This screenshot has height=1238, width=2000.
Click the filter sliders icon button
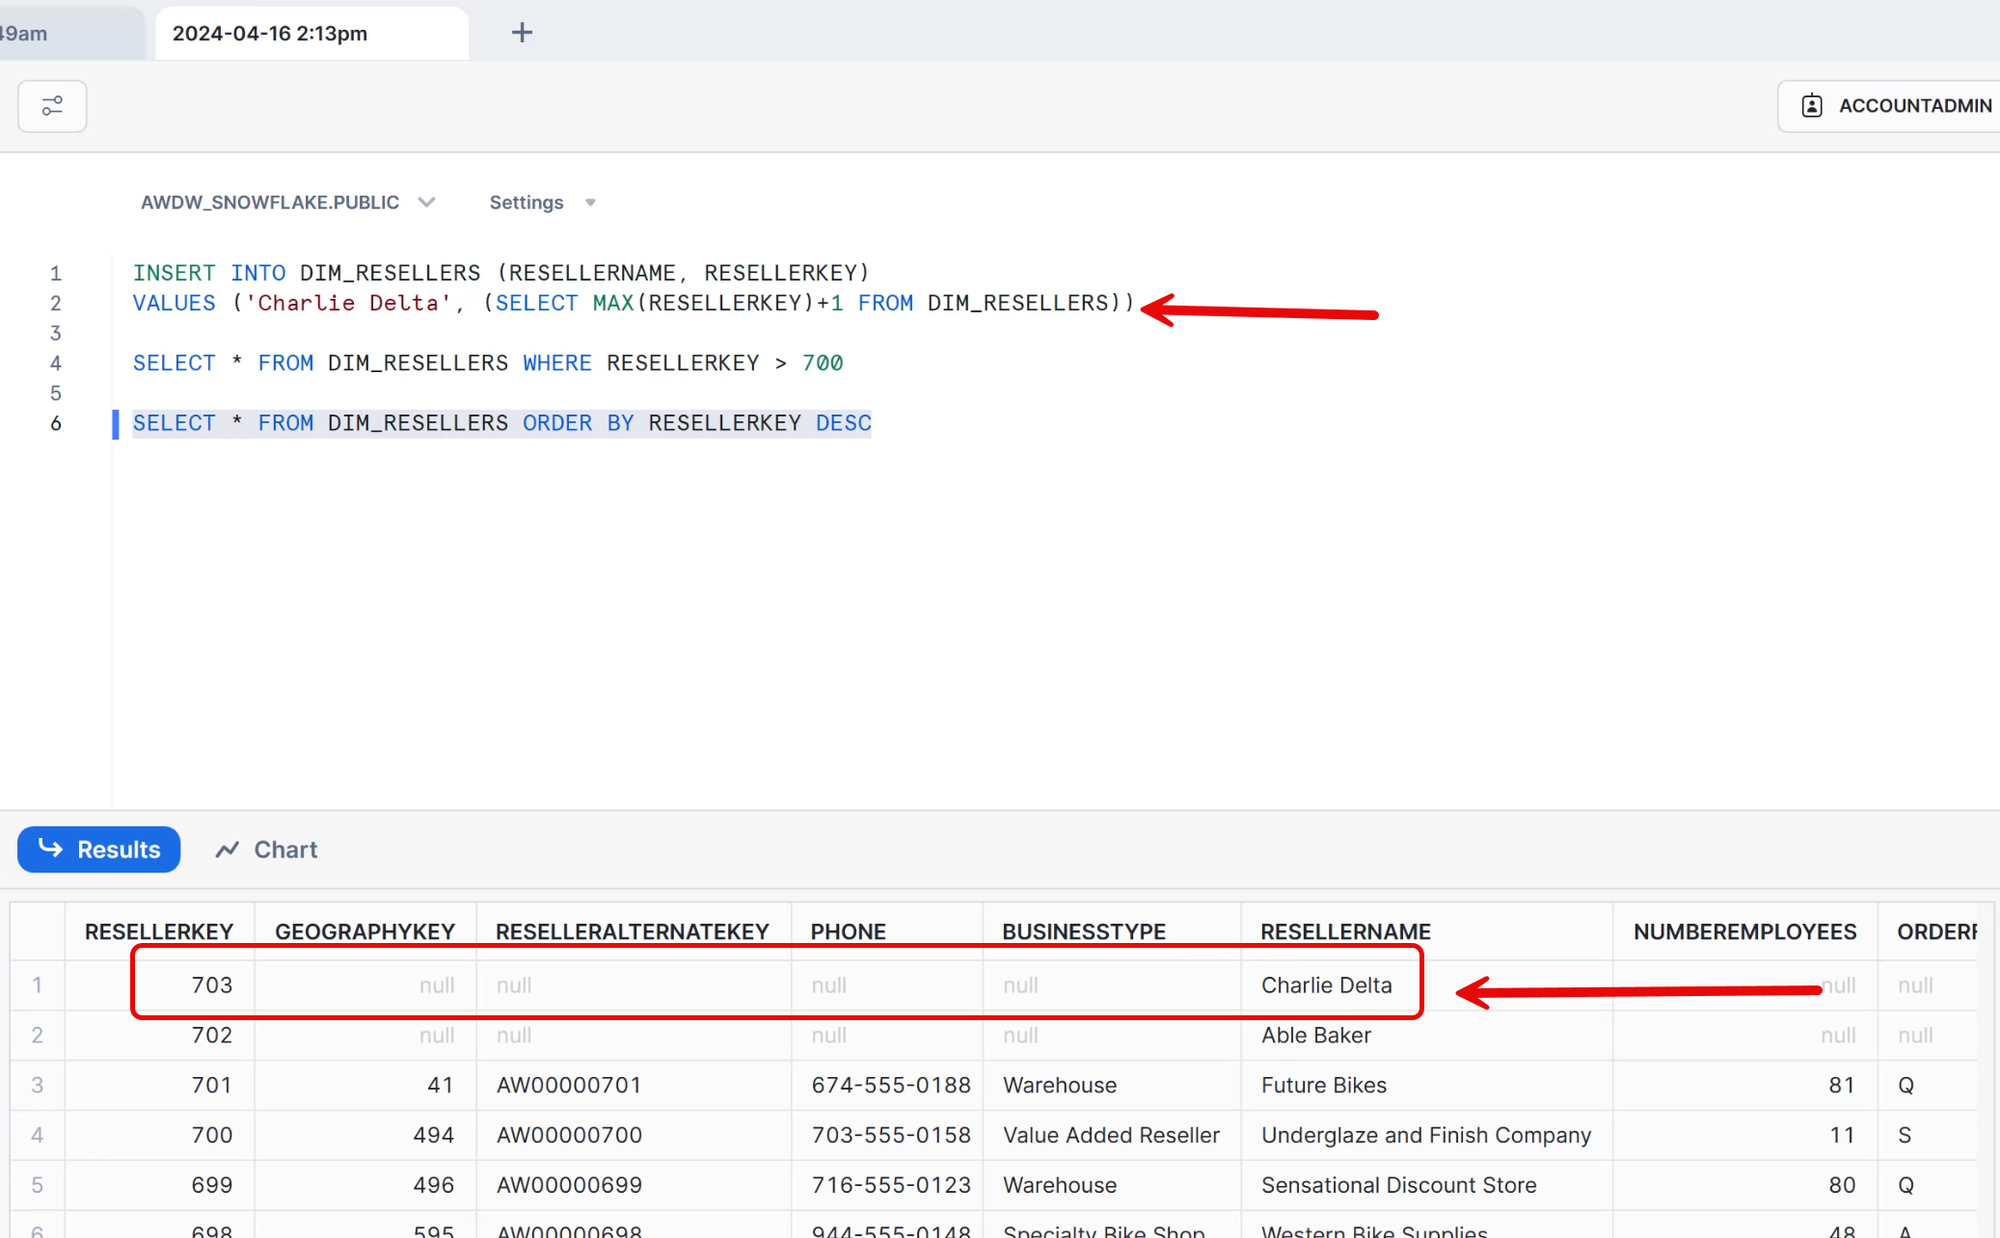point(52,106)
